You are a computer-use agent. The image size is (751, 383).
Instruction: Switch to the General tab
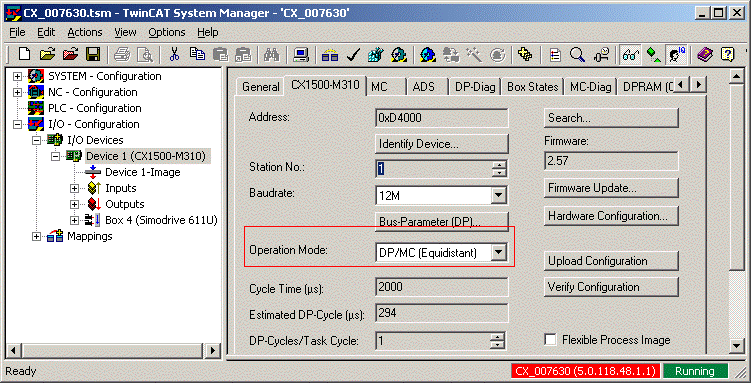261,87
